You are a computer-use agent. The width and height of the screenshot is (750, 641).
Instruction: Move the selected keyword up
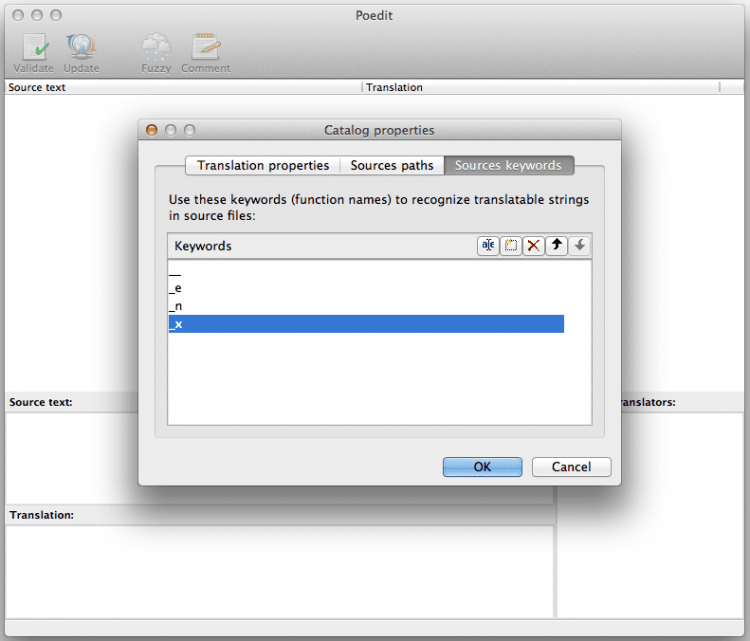click(557, 246)
